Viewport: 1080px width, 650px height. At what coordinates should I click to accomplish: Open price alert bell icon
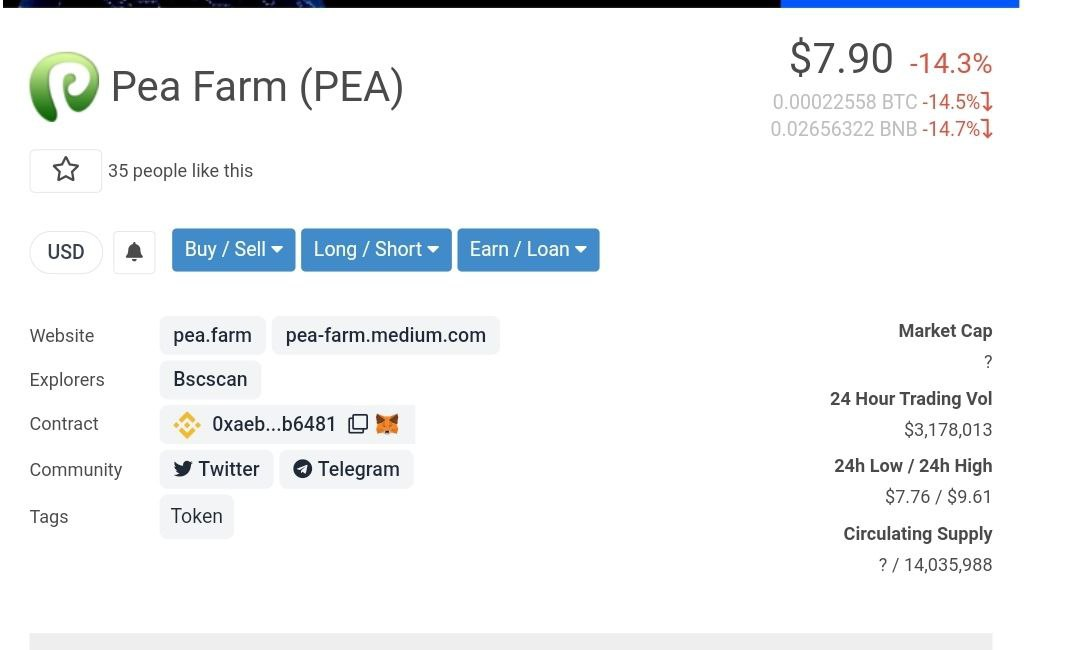tap(134, 252)
